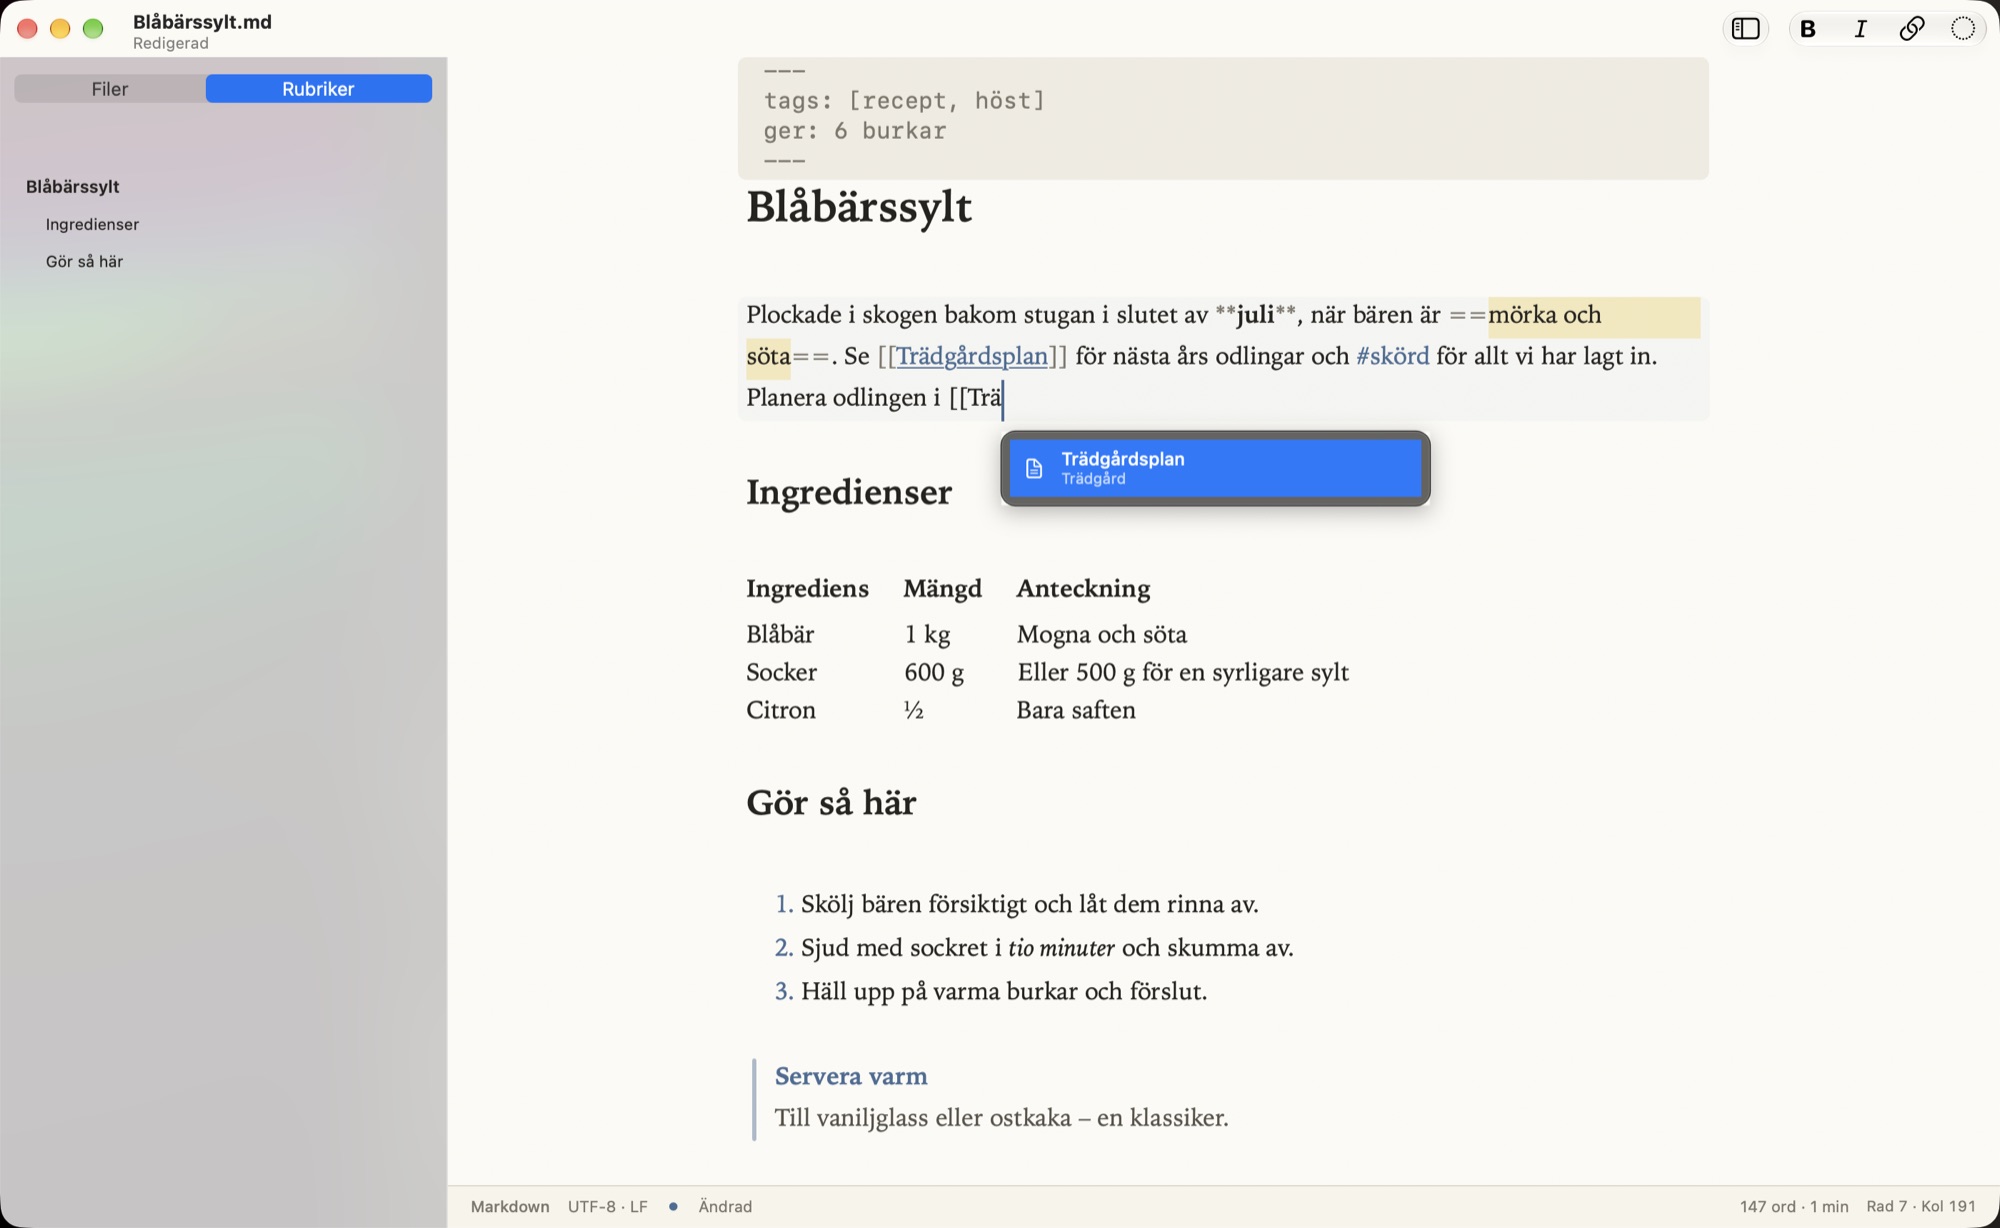Jump to Blåbärssylt heading in outline

tap(72, 187)
